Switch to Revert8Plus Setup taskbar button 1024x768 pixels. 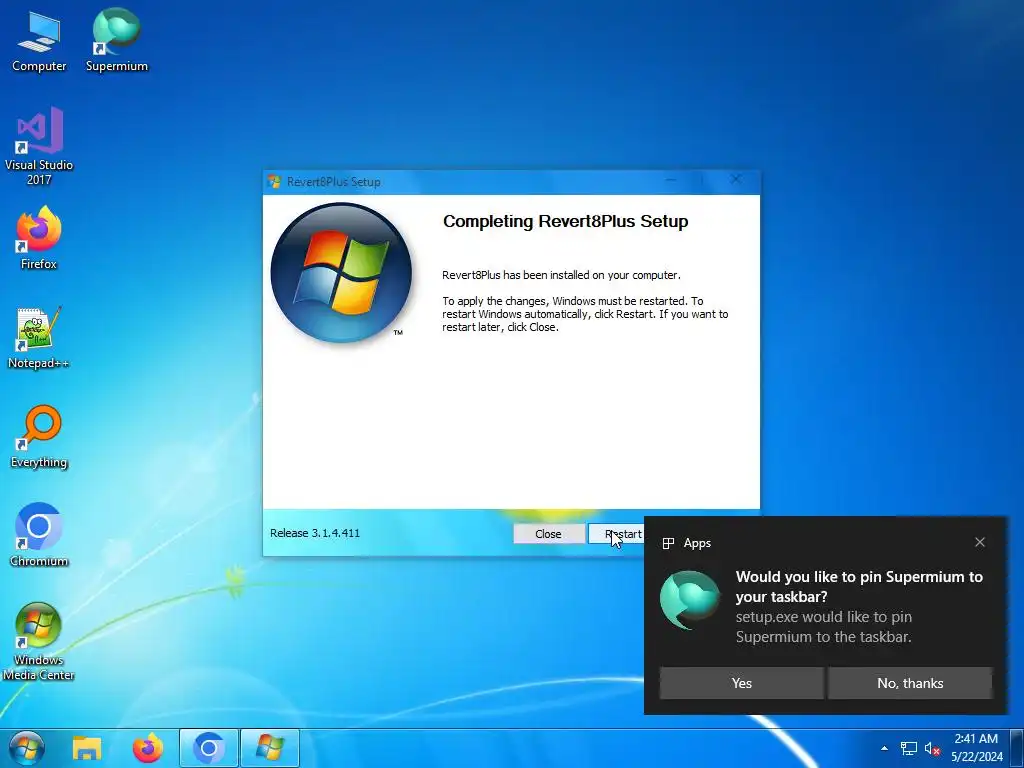pyautogui.click(x=270, y=748)
